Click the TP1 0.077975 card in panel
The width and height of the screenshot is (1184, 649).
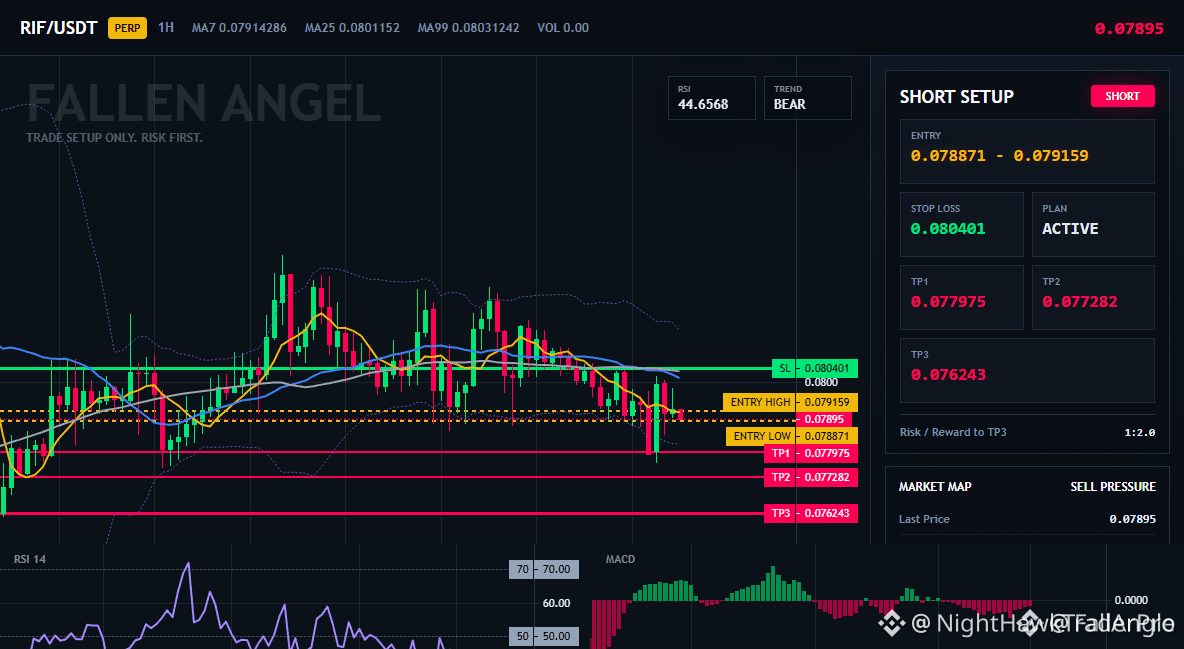[x=961, y=297]
